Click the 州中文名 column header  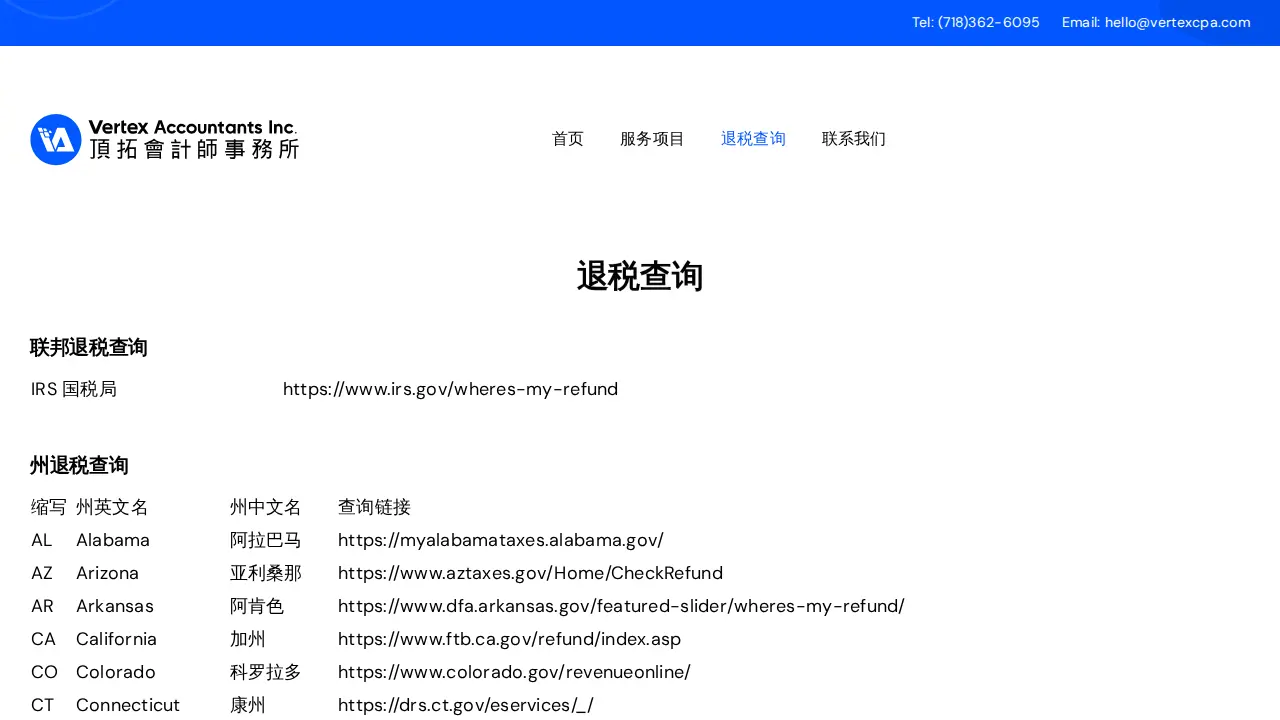point(266,507)
